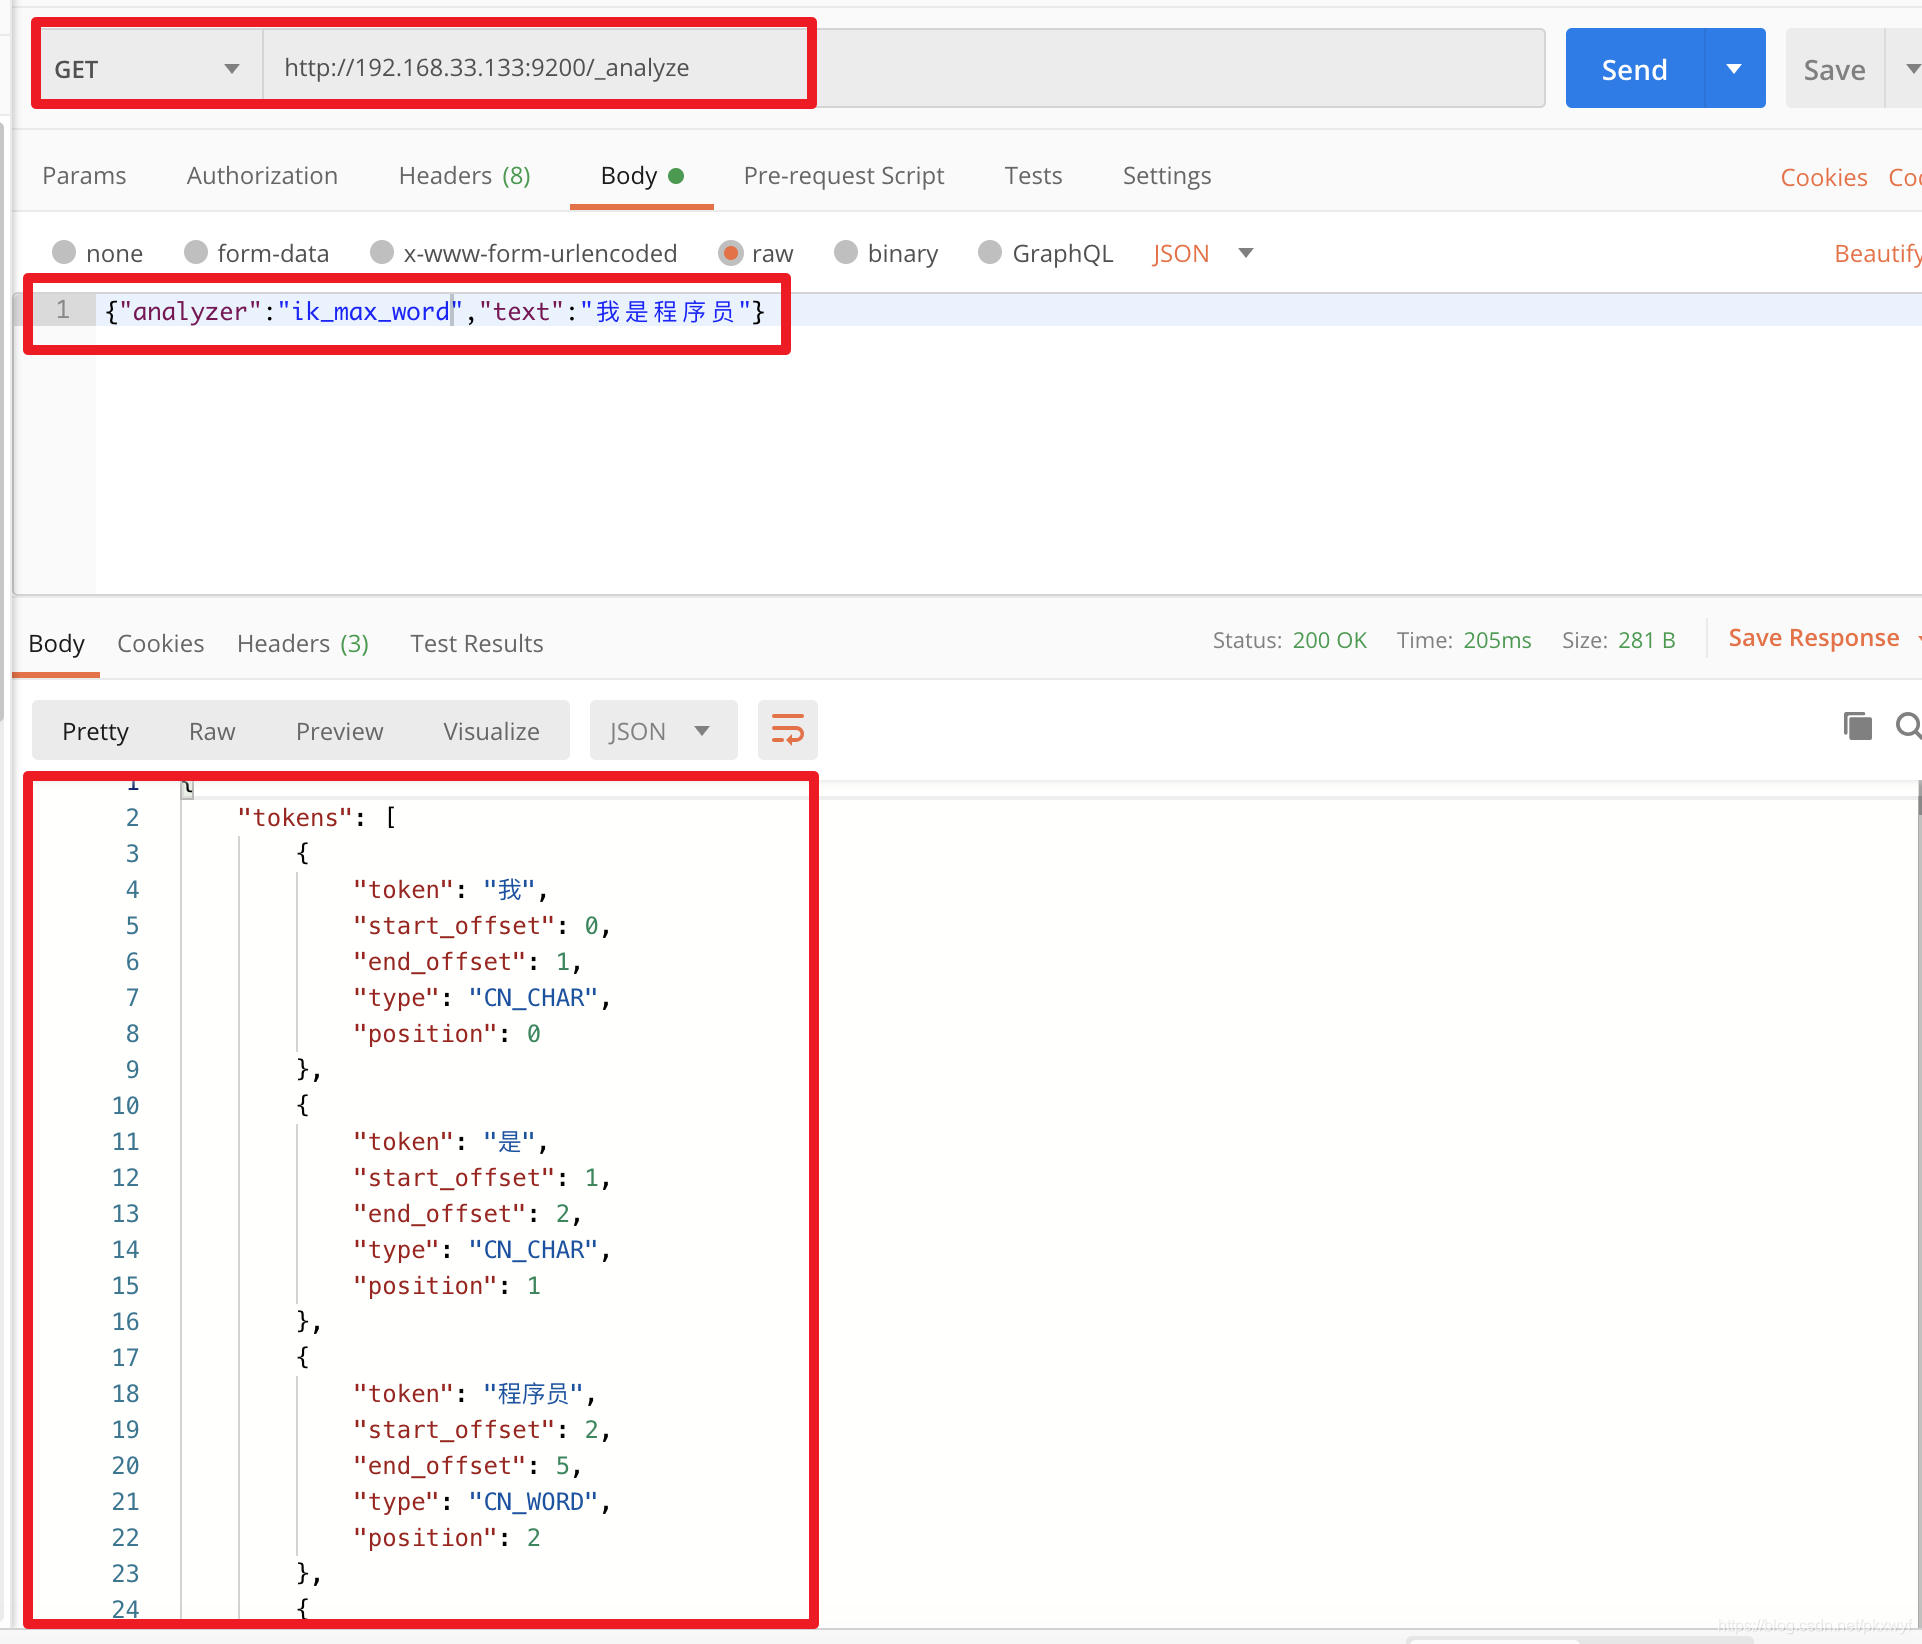
Task: Open the Save Response dropdown
Action: point(1917,638)
